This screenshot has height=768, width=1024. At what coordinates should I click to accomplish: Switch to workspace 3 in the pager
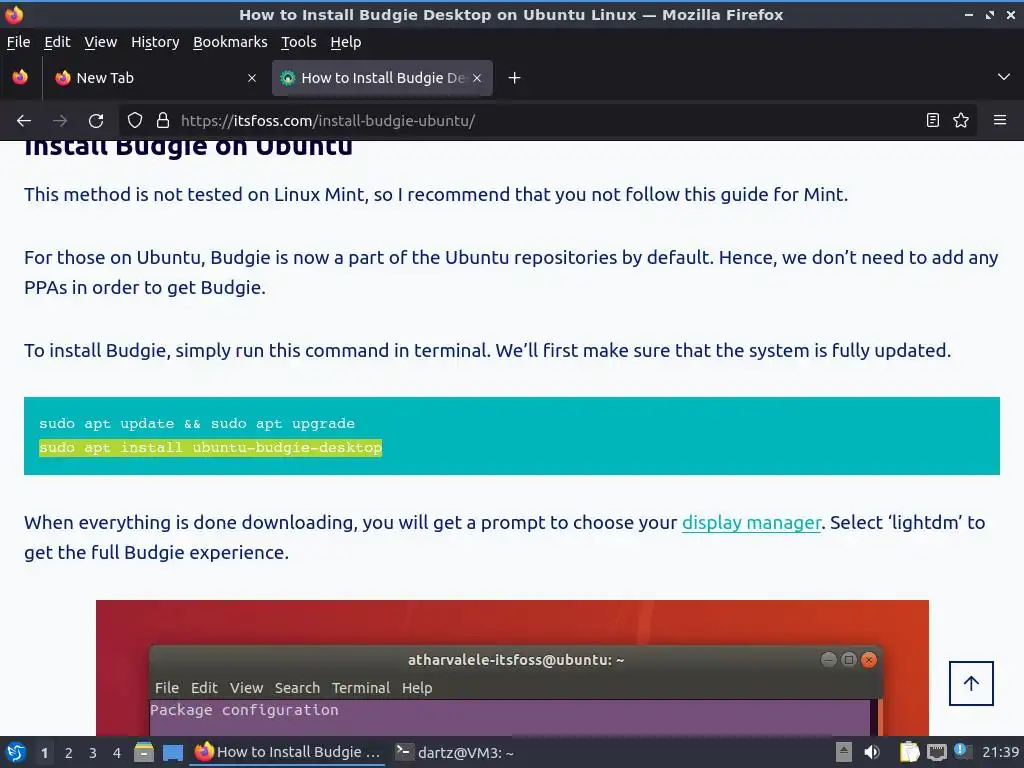tap(93, 752)
